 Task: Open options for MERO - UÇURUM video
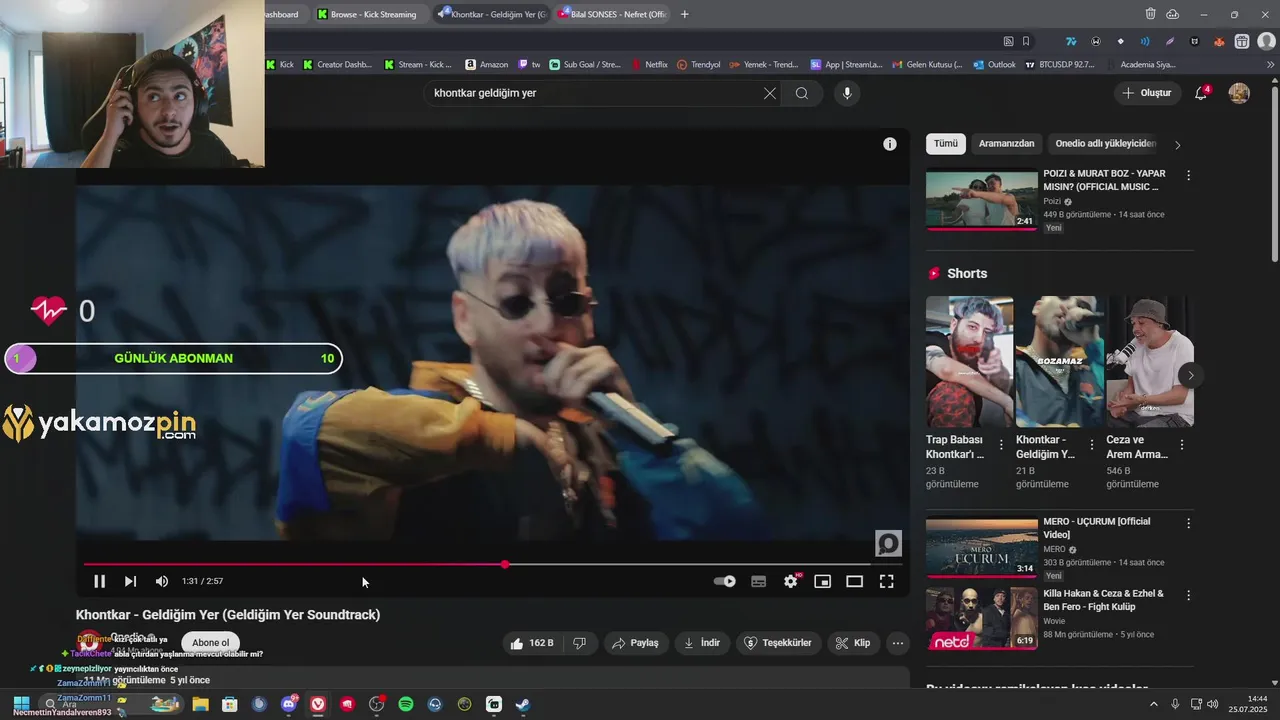pyautogui.click(x=1188, y=523)
